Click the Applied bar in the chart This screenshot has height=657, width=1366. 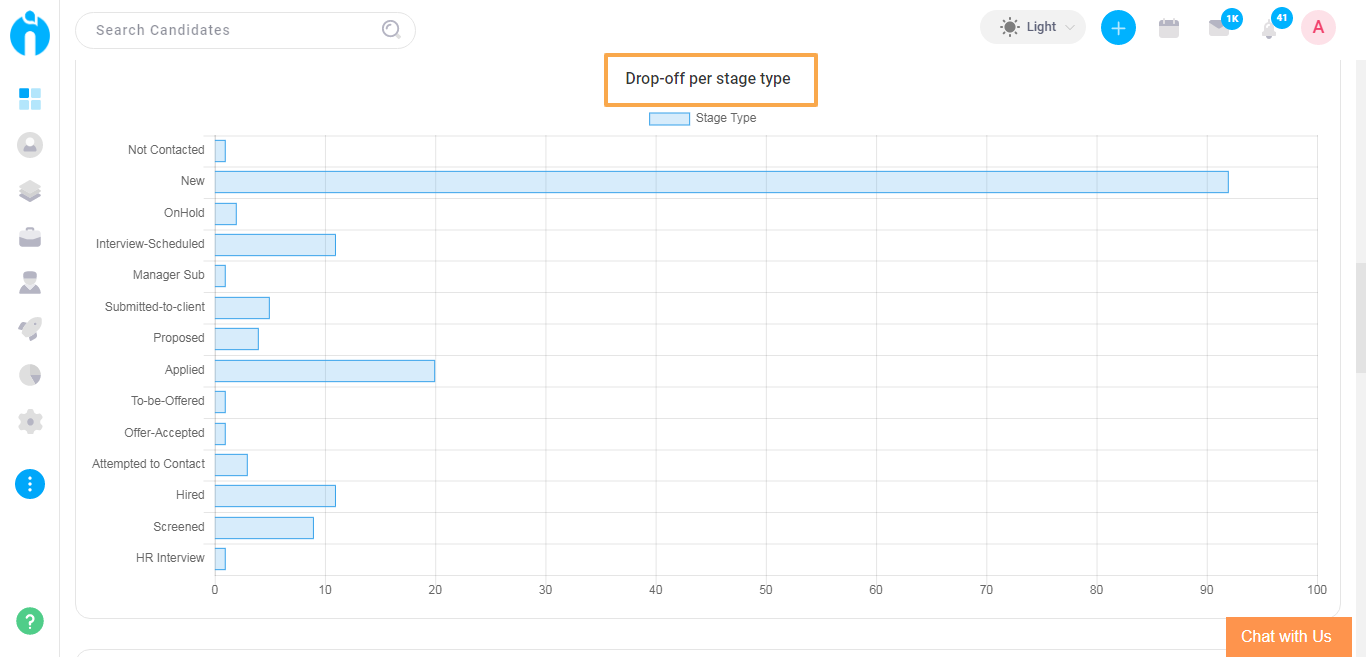click(x=325, y=370)
